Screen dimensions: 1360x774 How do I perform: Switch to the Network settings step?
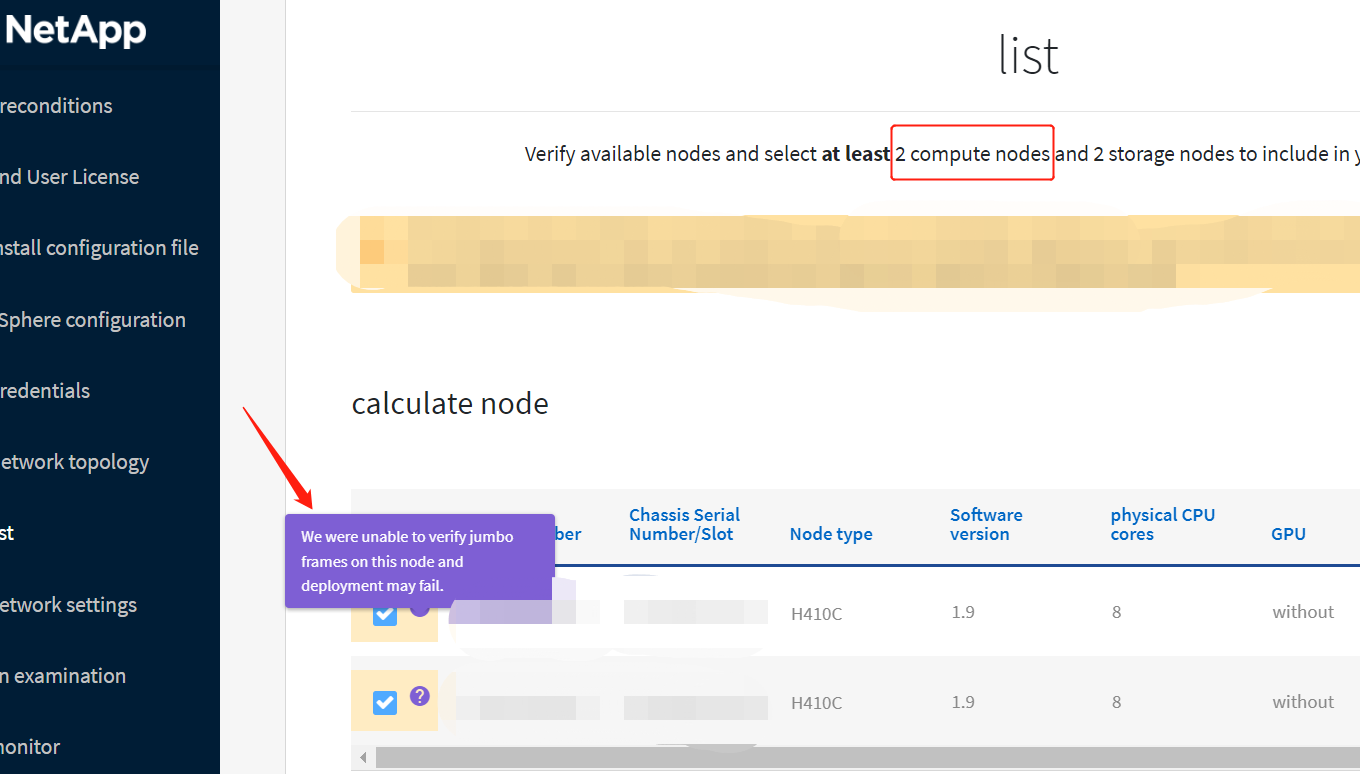coord(68,605)
